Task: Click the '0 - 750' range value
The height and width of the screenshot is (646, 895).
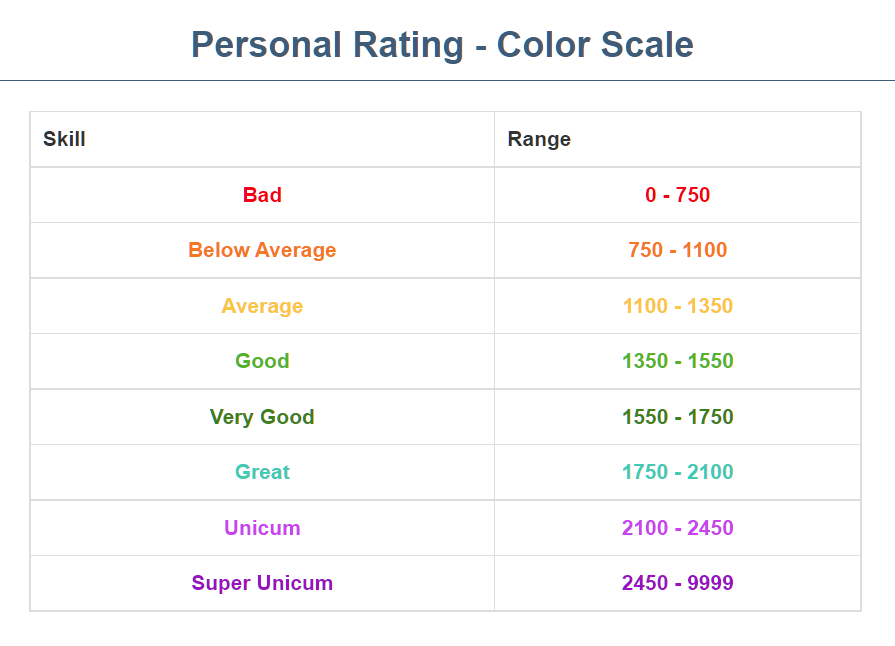Action: [x=677, y=195]
